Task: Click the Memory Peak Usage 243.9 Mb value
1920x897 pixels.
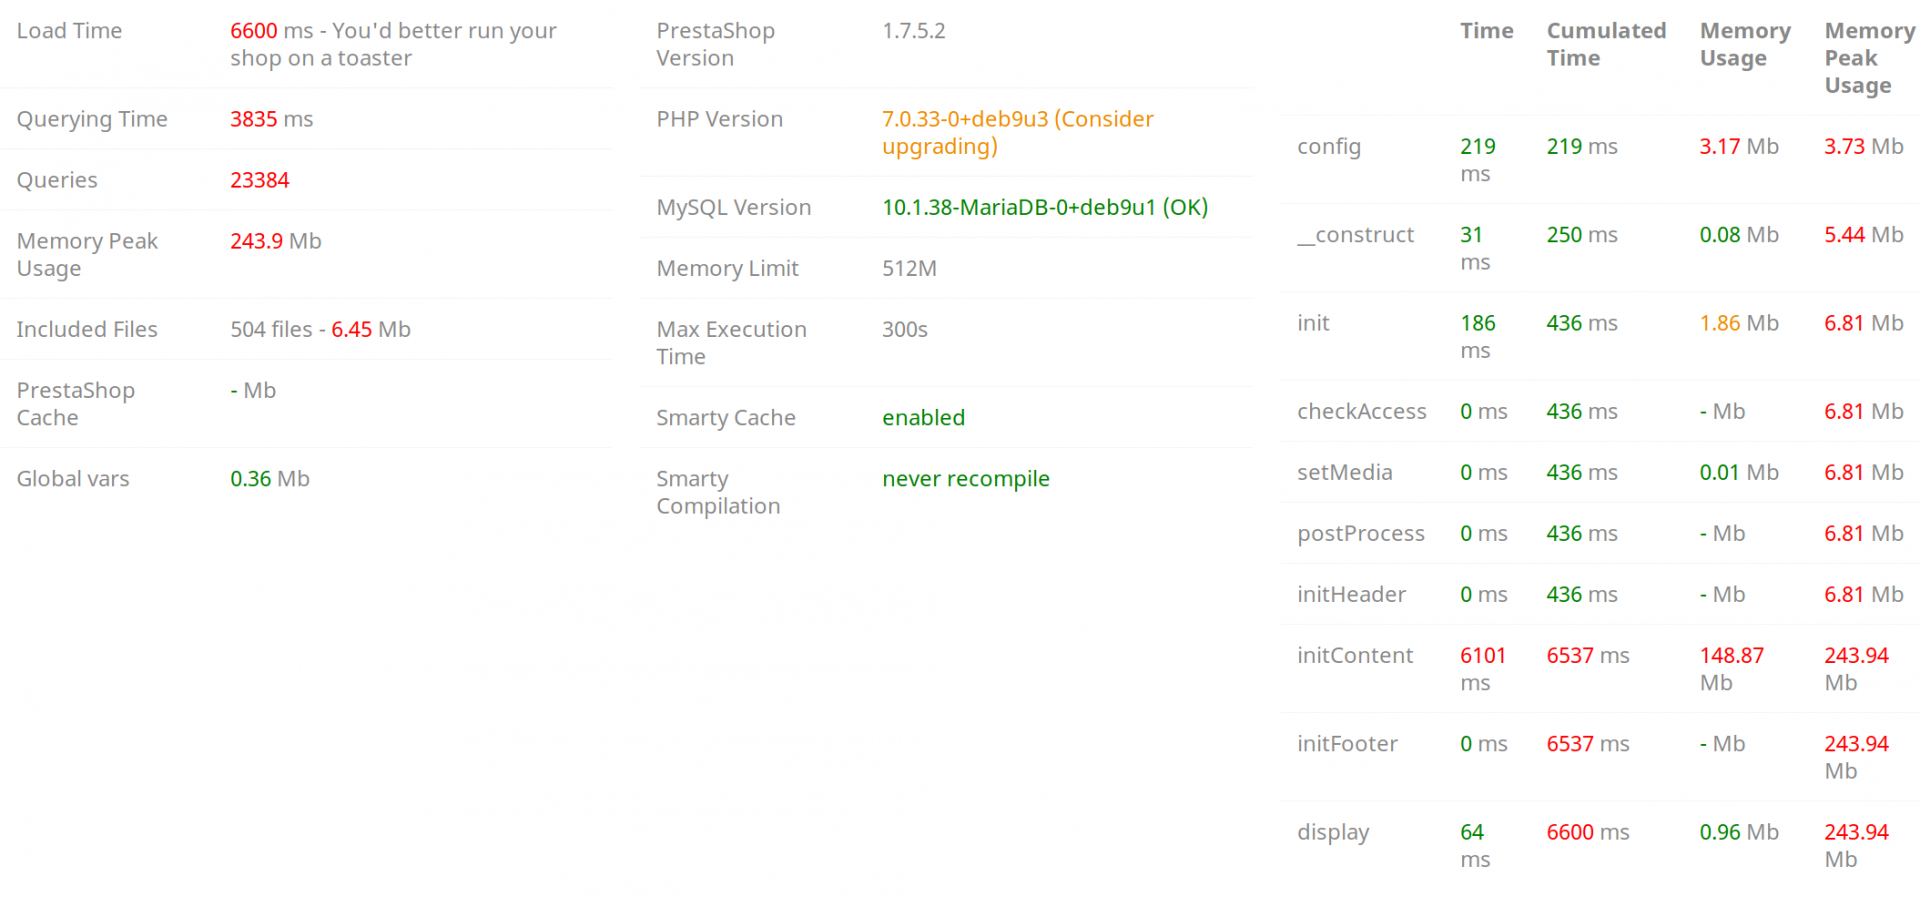Action: [x=276, y=241]
